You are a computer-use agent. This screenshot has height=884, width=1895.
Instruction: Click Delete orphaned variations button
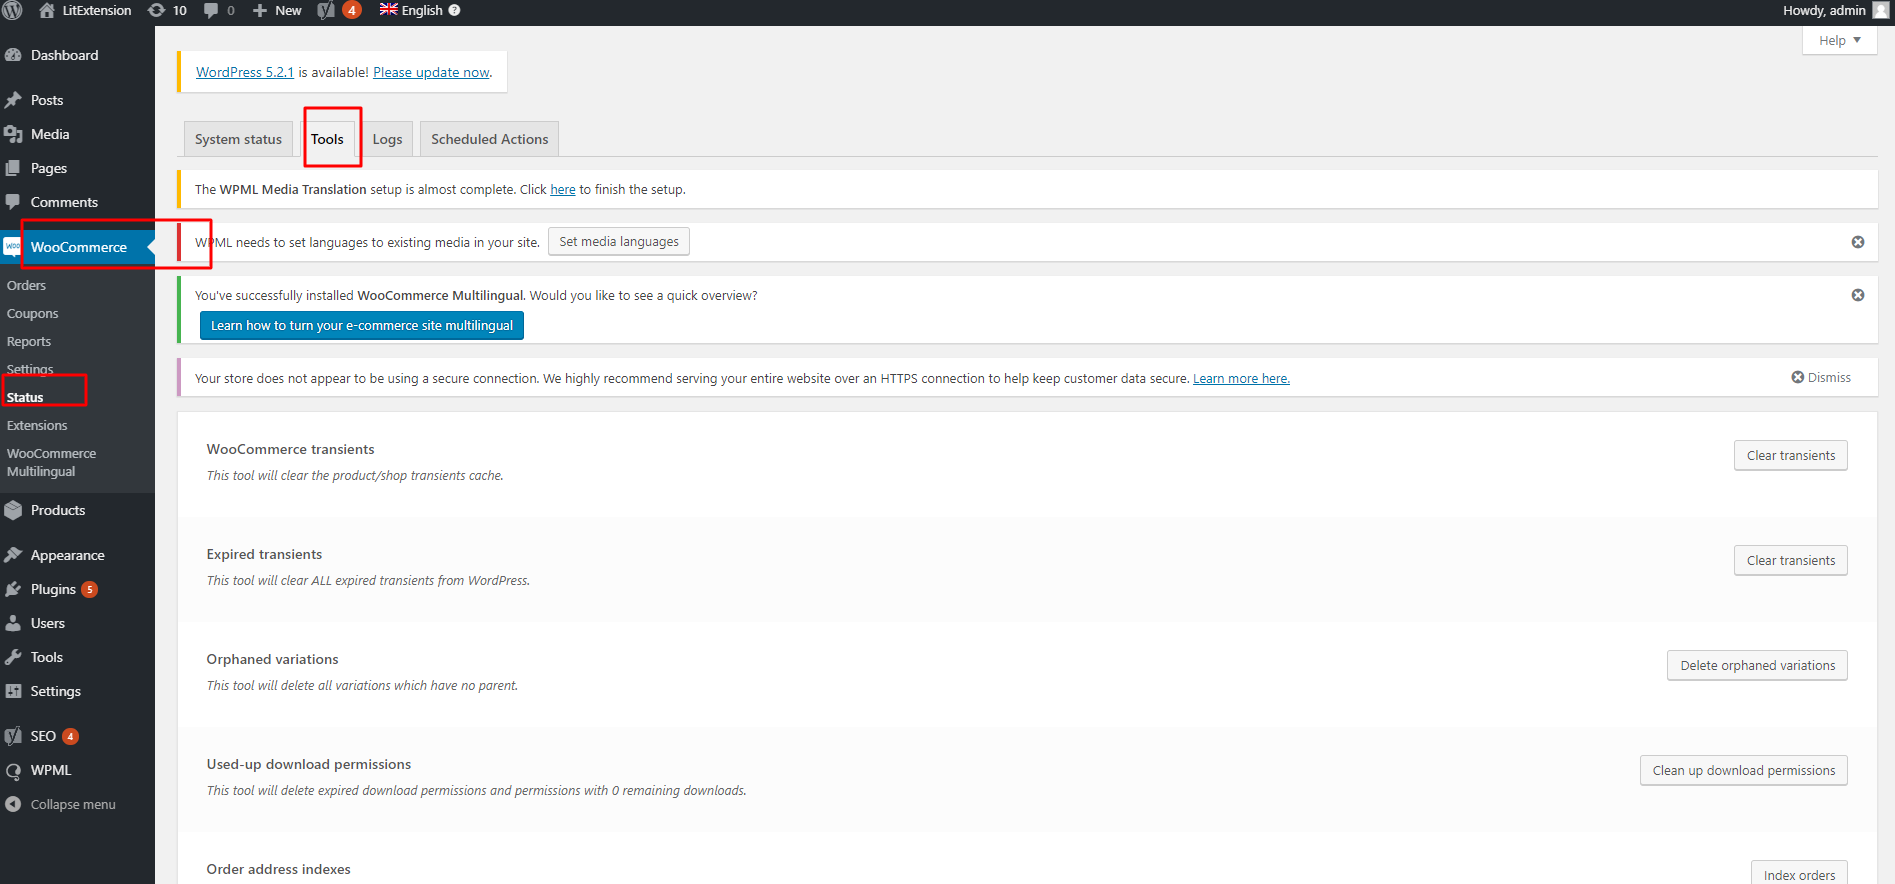click(x=1757, y=665)
